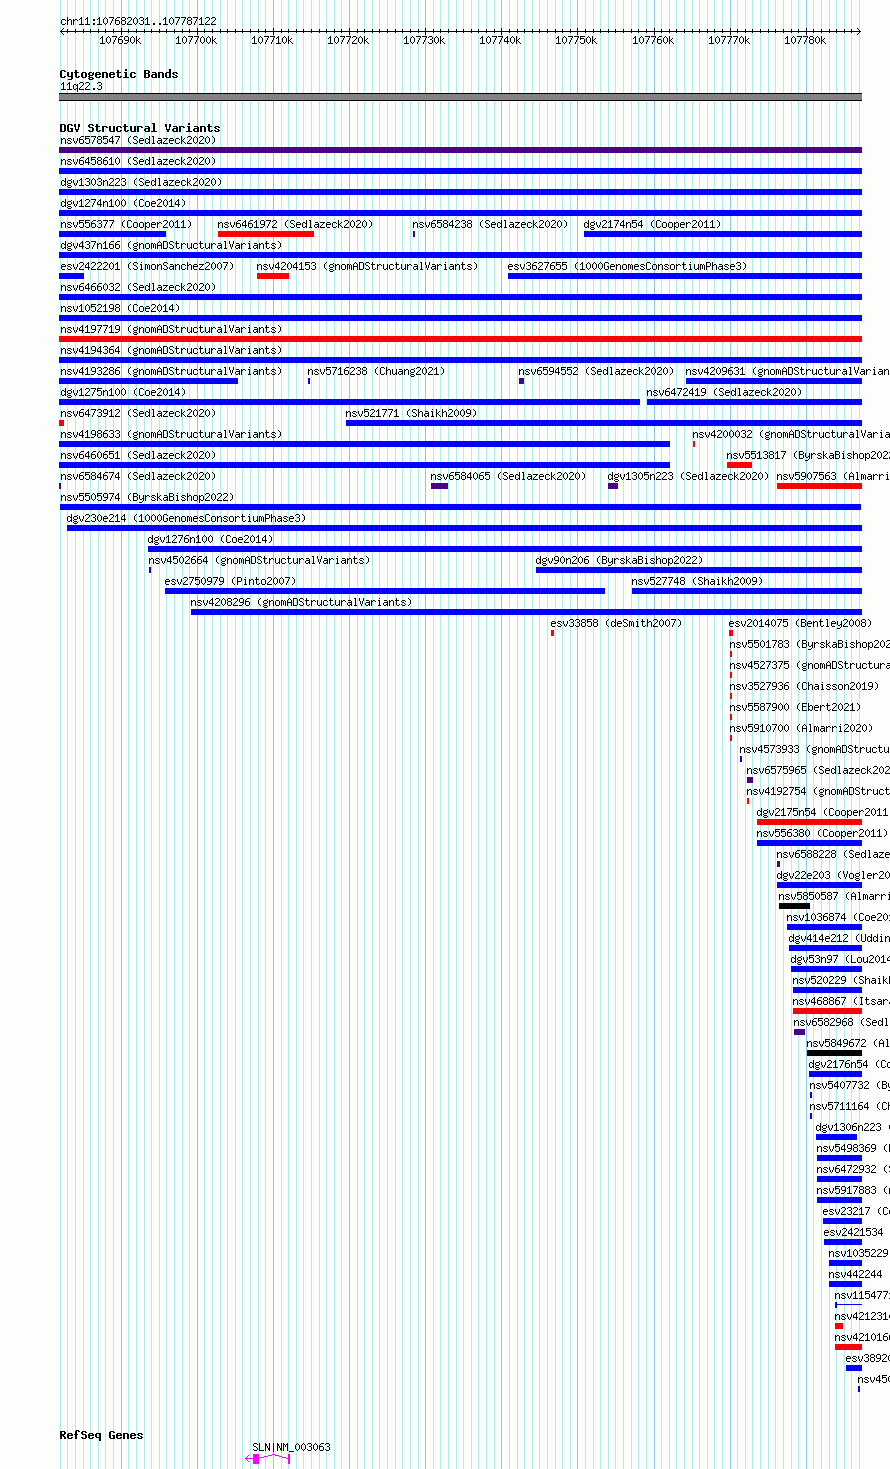The height and width of the screenshot is (1469, 890).
Task: Open variant nsv5587900 (Ebert2021)
Action: pyautogui.click(x=796, y=707)
